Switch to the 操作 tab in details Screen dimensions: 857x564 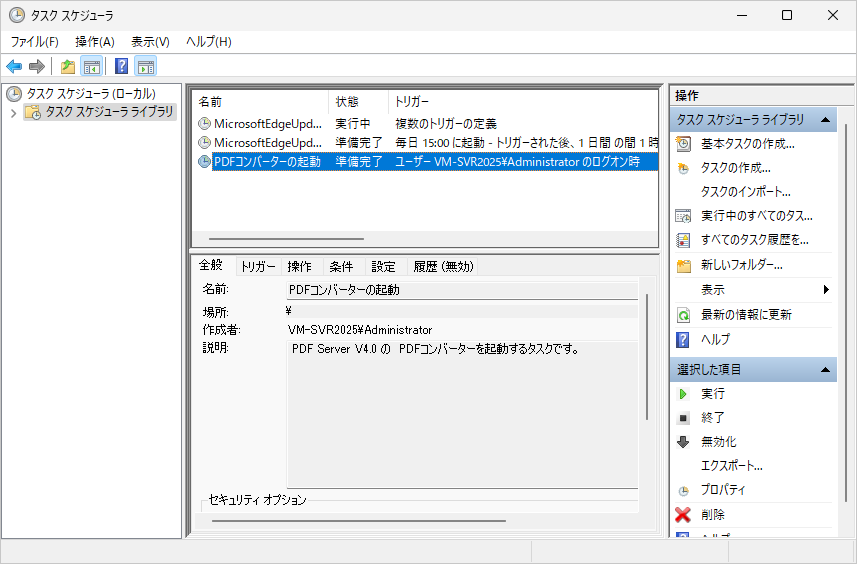[x=300, y=267]
